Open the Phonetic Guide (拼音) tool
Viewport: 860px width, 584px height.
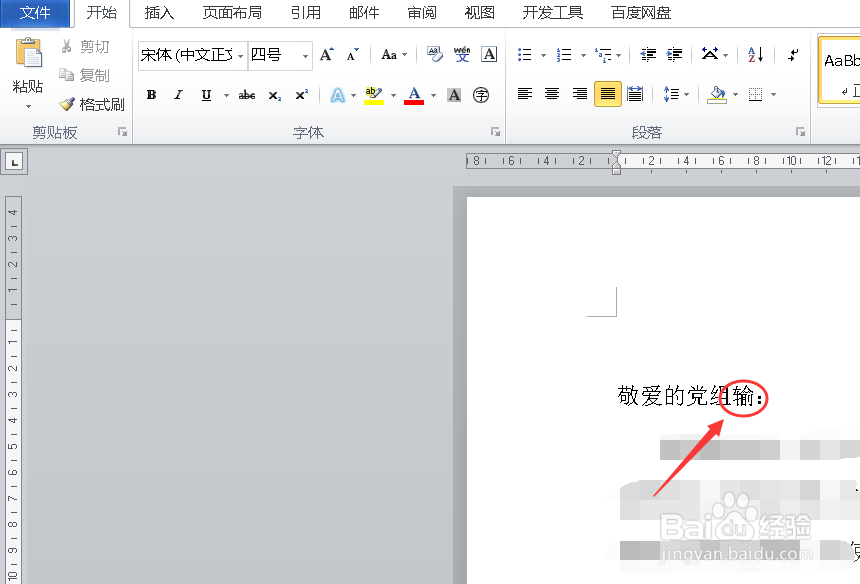click(x=462, y=55)
